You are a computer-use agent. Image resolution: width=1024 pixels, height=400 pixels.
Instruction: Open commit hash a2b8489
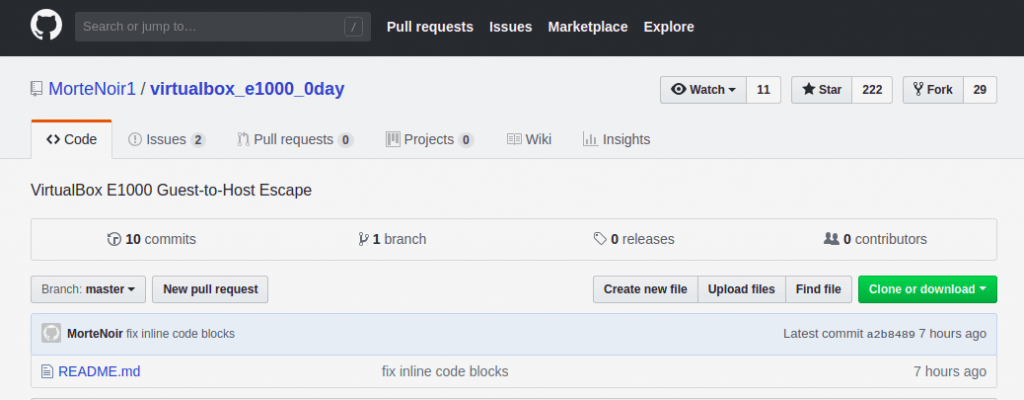pyautogui.click(x=891, y=334)
